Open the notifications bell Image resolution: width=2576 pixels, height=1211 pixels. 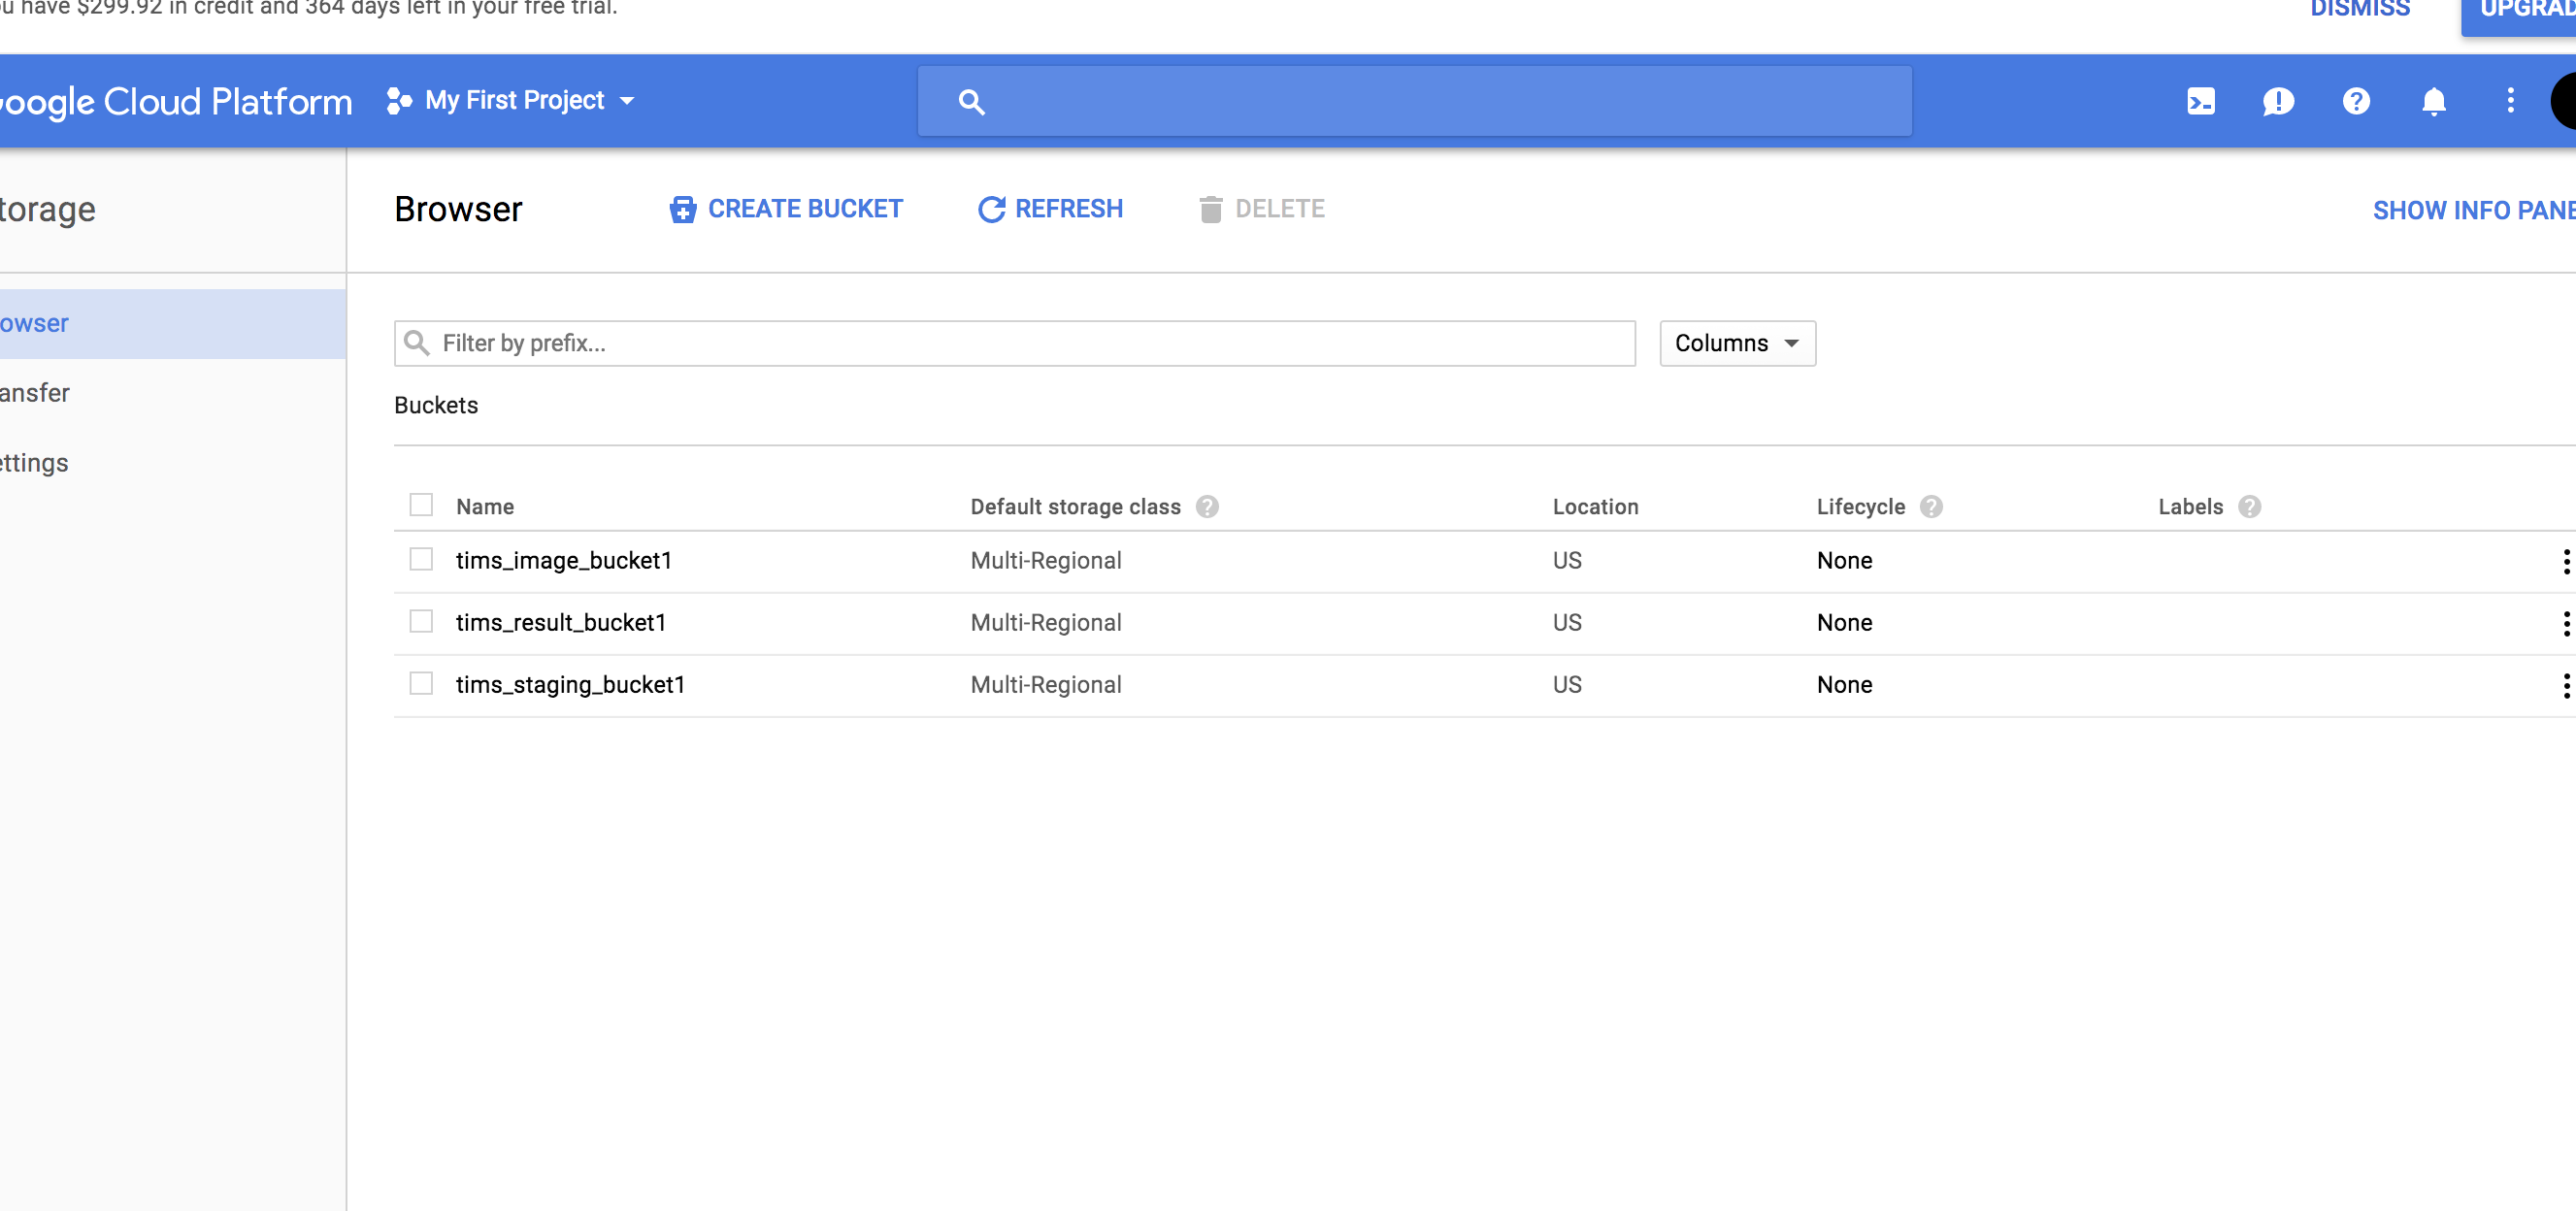point(2433,101)
